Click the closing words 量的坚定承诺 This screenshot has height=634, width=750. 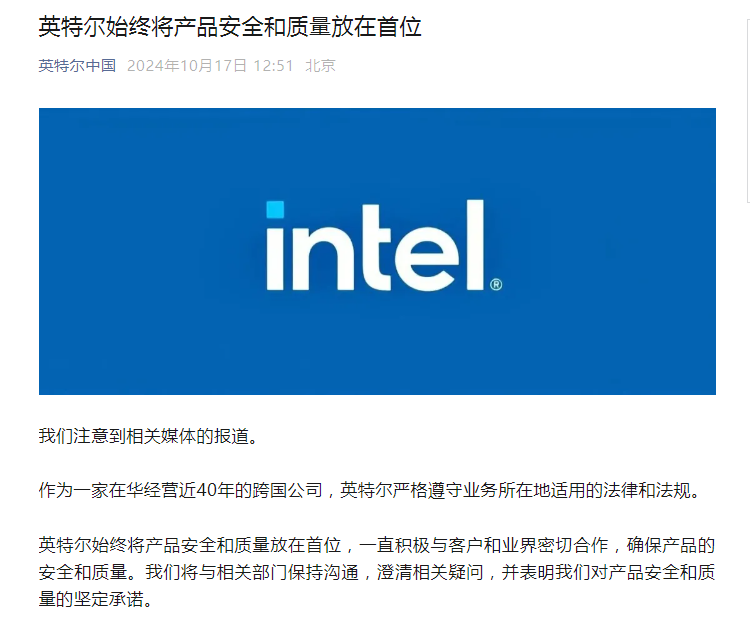pyautogui.click(x=91, y=599)
